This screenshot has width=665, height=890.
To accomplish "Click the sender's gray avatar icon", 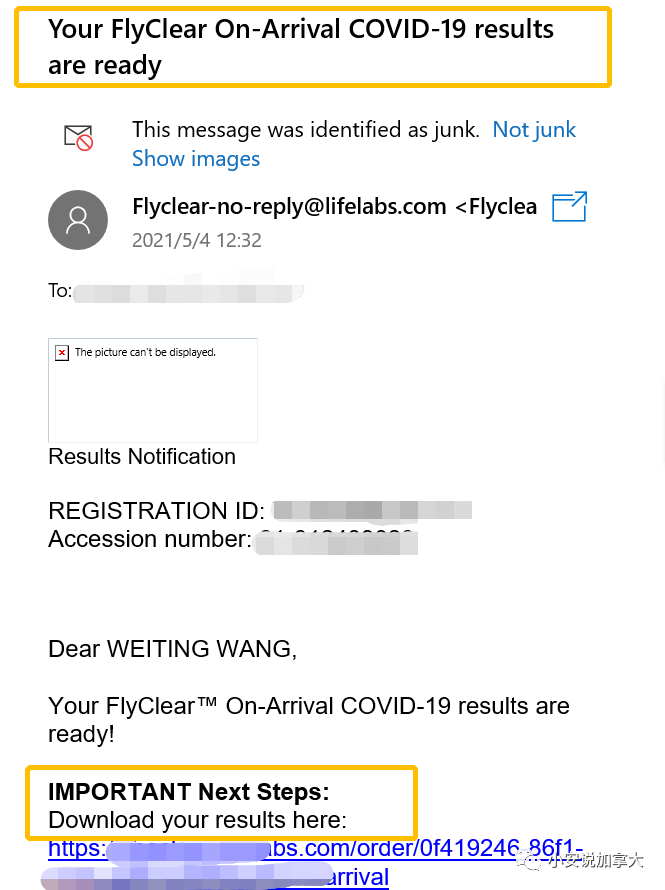I will coord(78,220).
